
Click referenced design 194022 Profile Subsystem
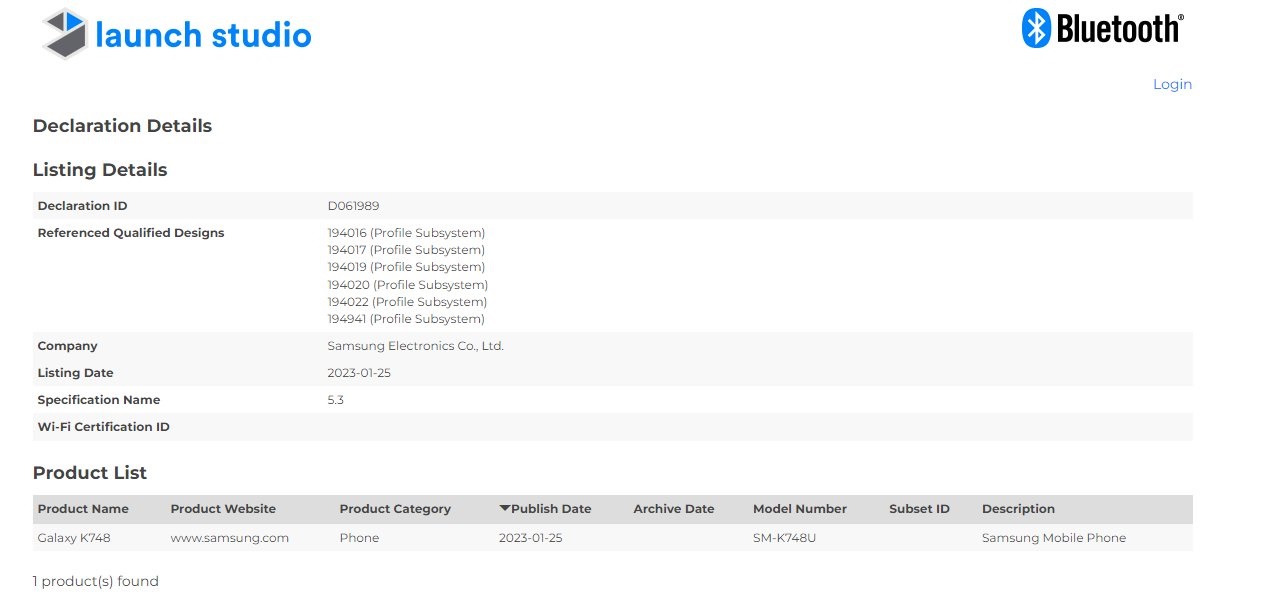(x=407, y=302)
